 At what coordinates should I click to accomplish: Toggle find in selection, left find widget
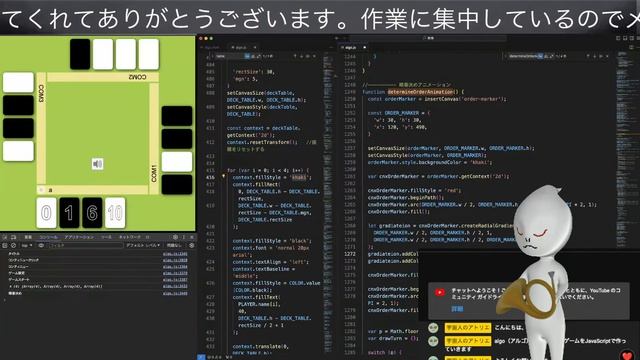pyautogui.click(x=308, y=56)
